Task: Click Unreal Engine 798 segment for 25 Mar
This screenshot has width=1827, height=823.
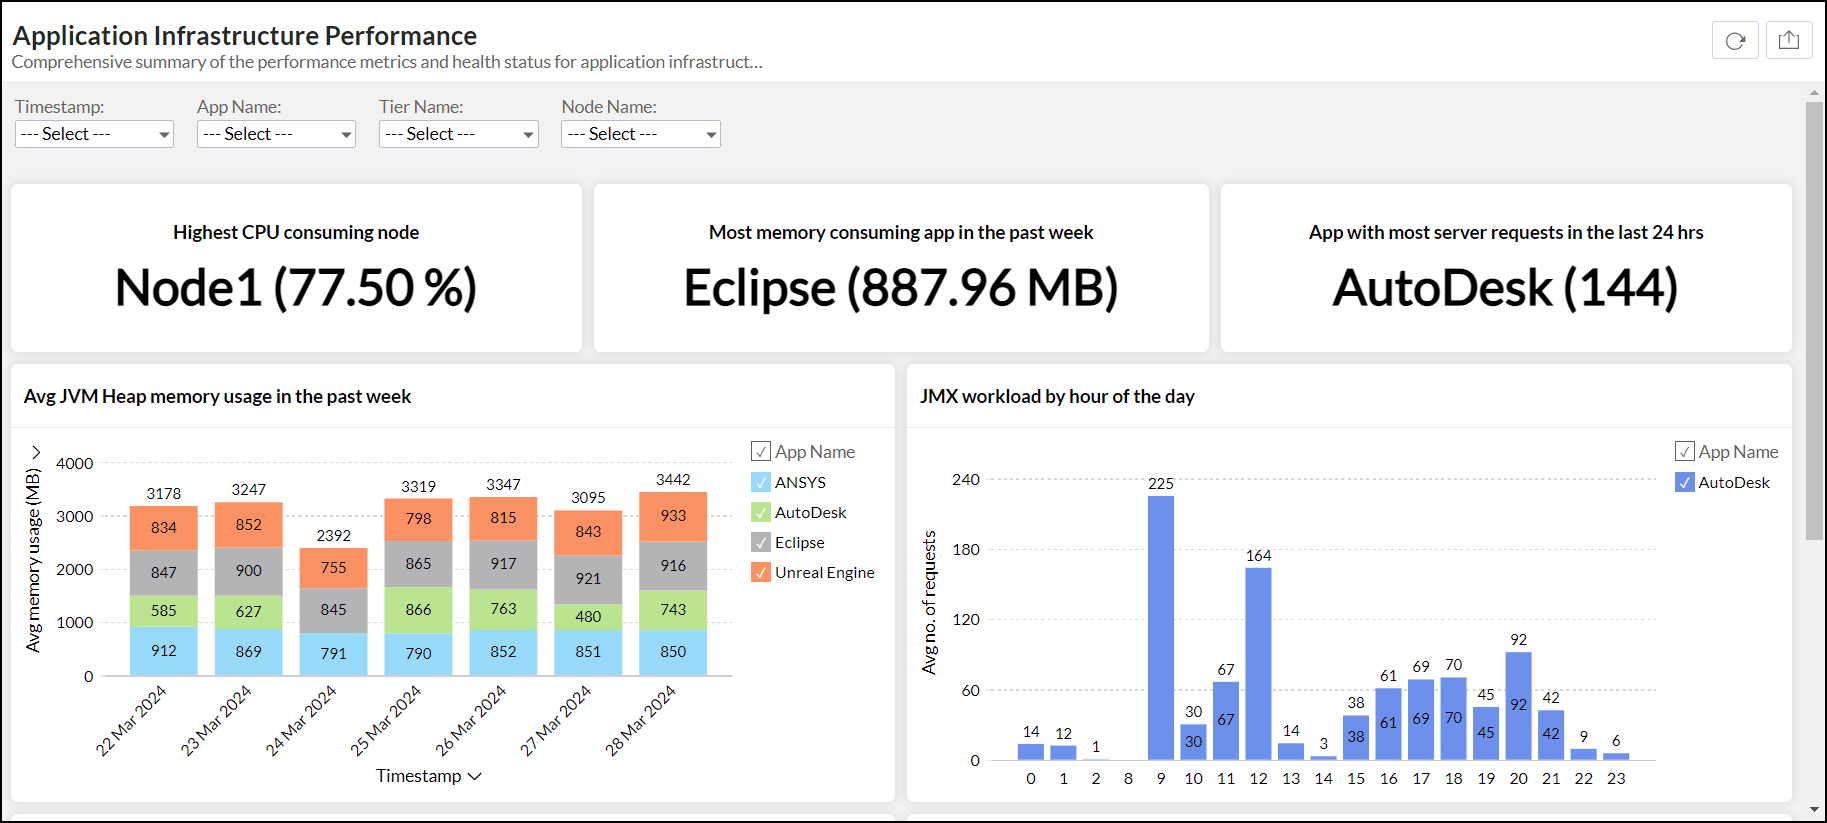Action: click(419, 520)
